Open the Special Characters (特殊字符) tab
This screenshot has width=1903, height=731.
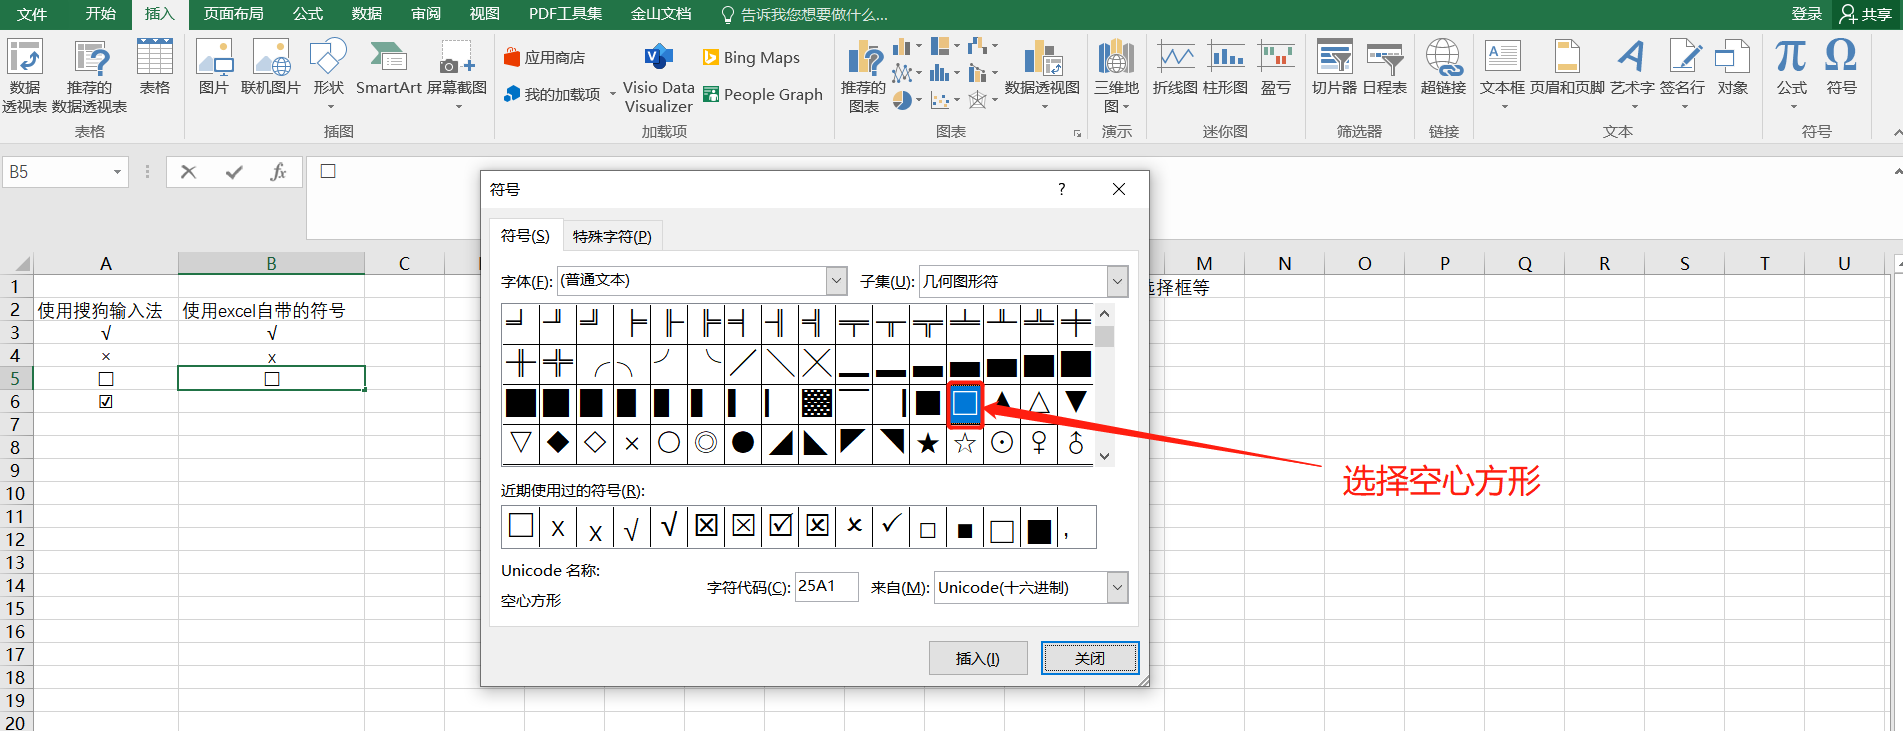click(x=612, y=236)
